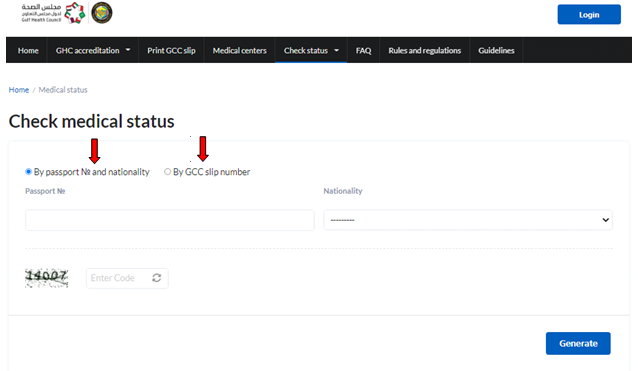This screenshot has height=371, width=638.
Task: Open the Nationality dropdown
Action: [468, 220]
